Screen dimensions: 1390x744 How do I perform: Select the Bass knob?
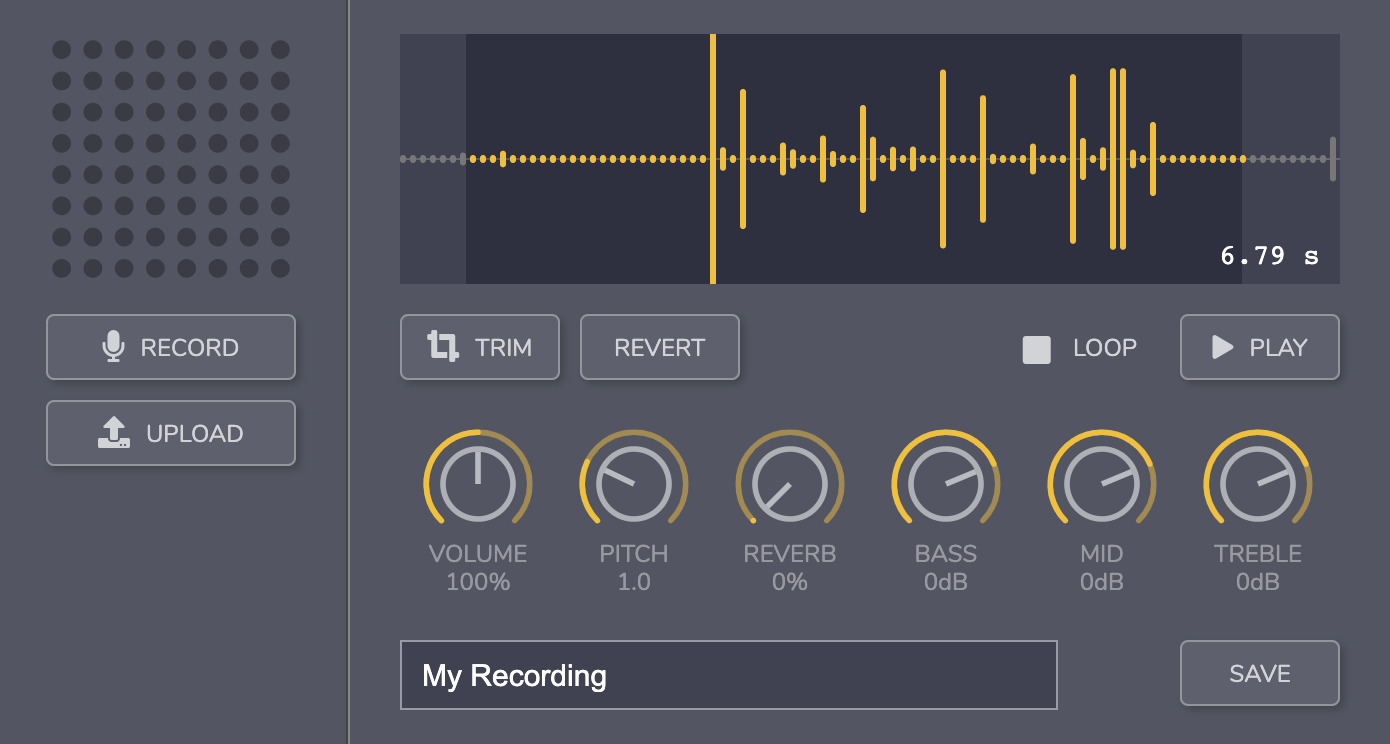946,483
